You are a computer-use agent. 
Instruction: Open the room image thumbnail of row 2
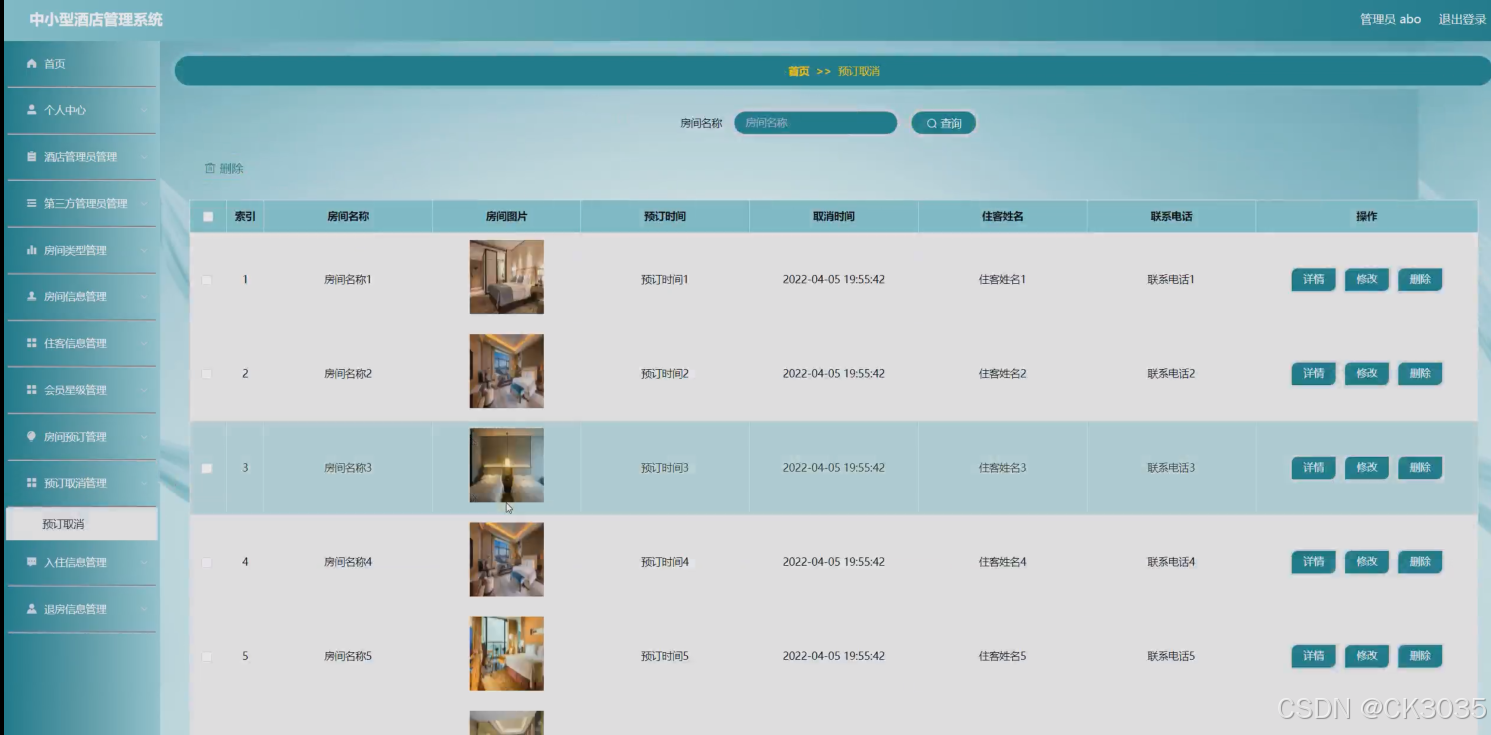click(x=507, y=371)
